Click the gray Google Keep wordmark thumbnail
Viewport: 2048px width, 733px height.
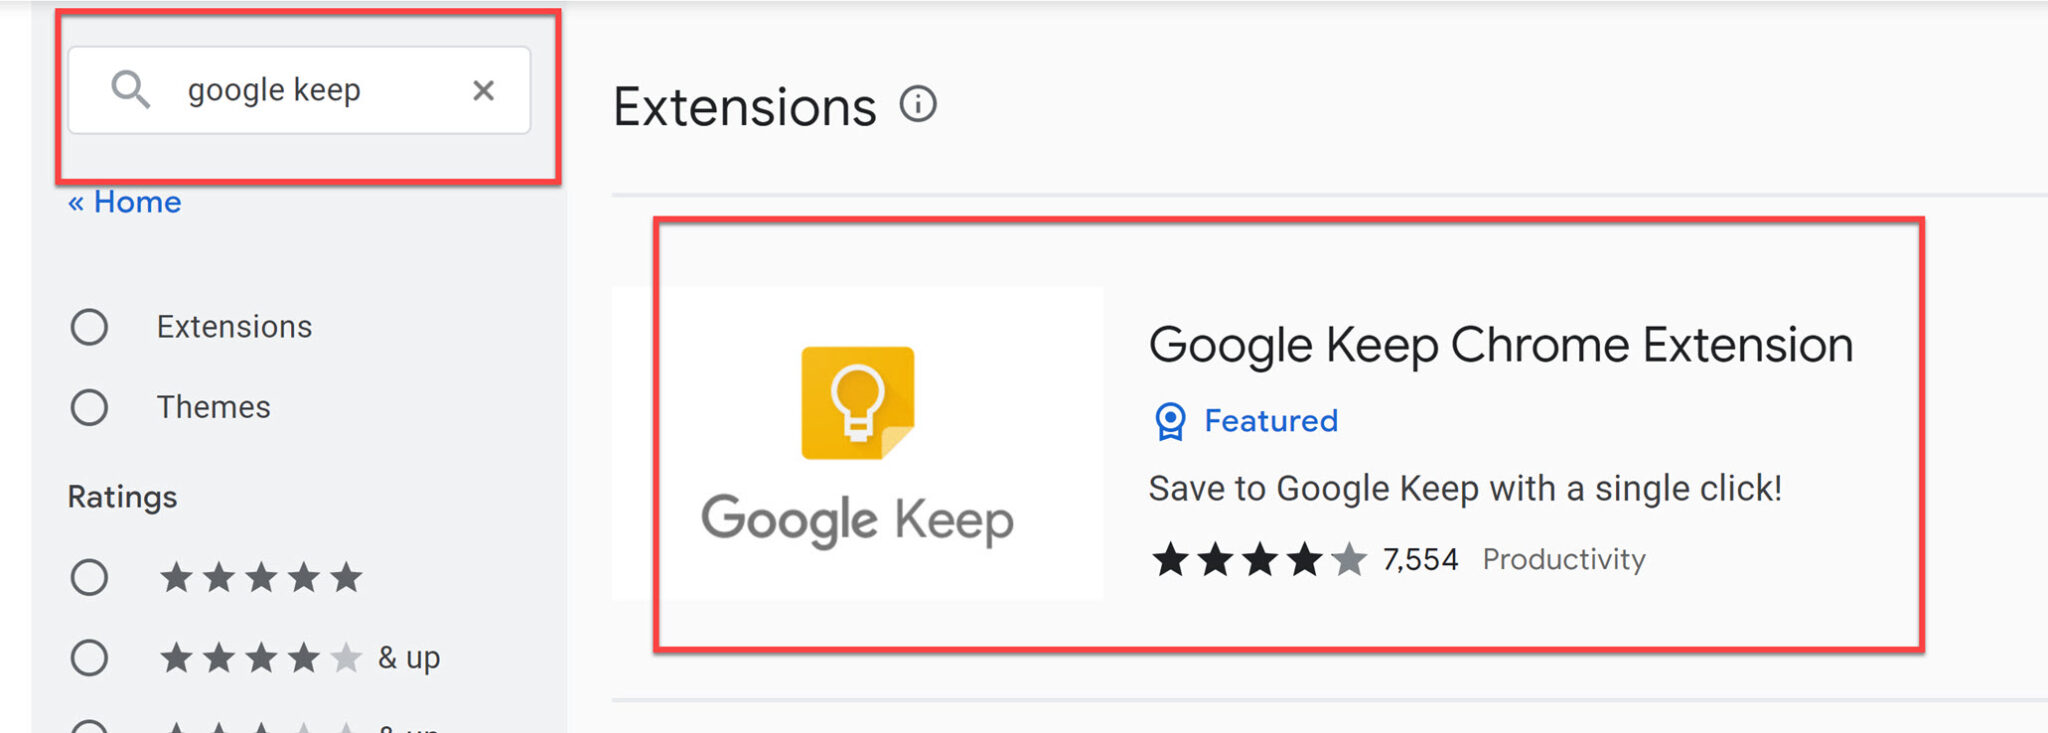(857, 520)
